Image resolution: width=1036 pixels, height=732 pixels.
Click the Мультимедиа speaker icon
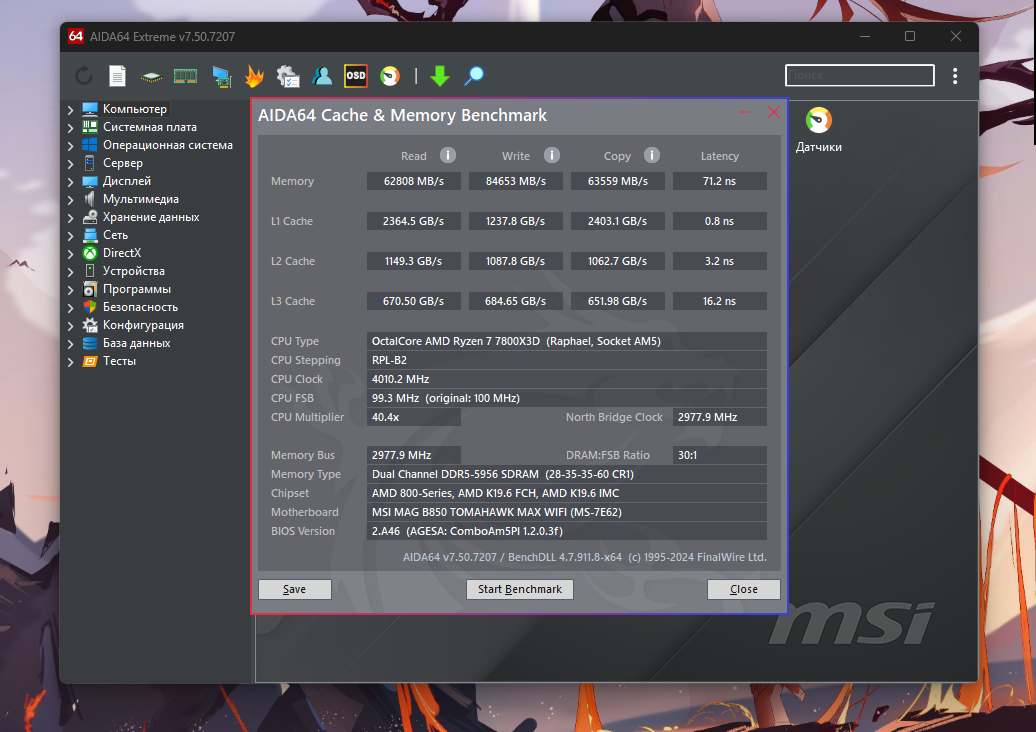click(90, 199)
